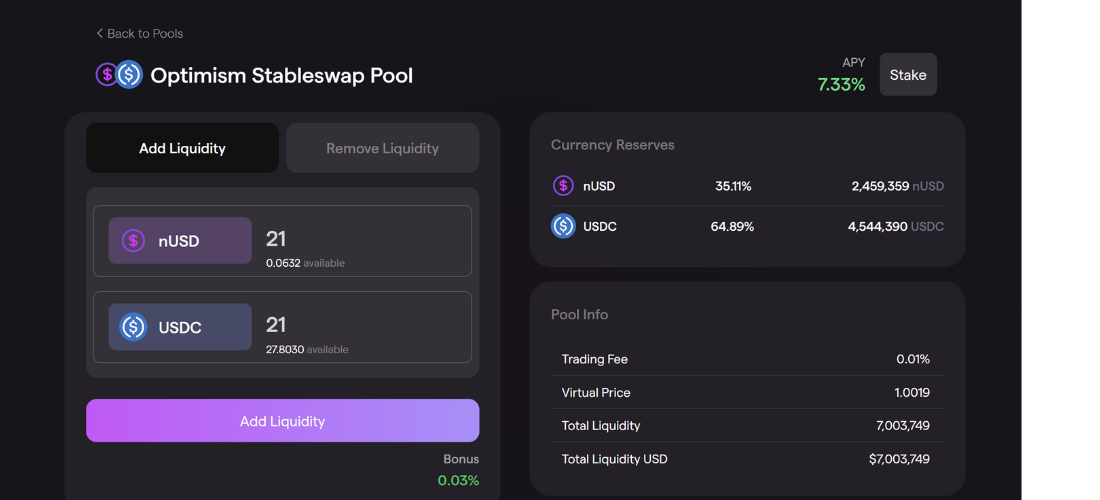The height and width of the screenshot is (500, 1100).
Task: Click the pool header nUSD/USDC pair icon
Action: click(119, 75)
